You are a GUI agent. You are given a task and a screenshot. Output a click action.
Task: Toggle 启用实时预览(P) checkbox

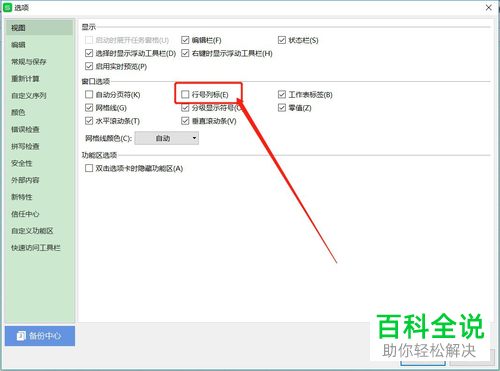89,66
